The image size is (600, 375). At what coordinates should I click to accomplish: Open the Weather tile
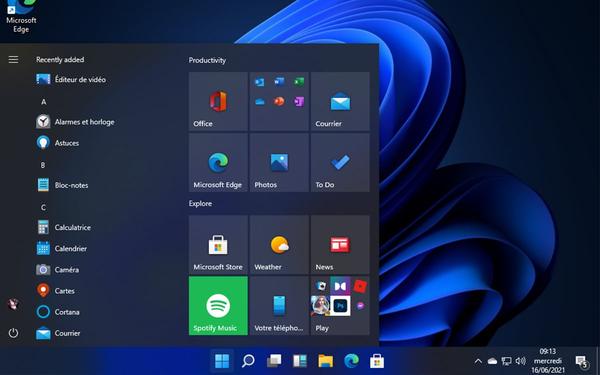coord(279,245)
